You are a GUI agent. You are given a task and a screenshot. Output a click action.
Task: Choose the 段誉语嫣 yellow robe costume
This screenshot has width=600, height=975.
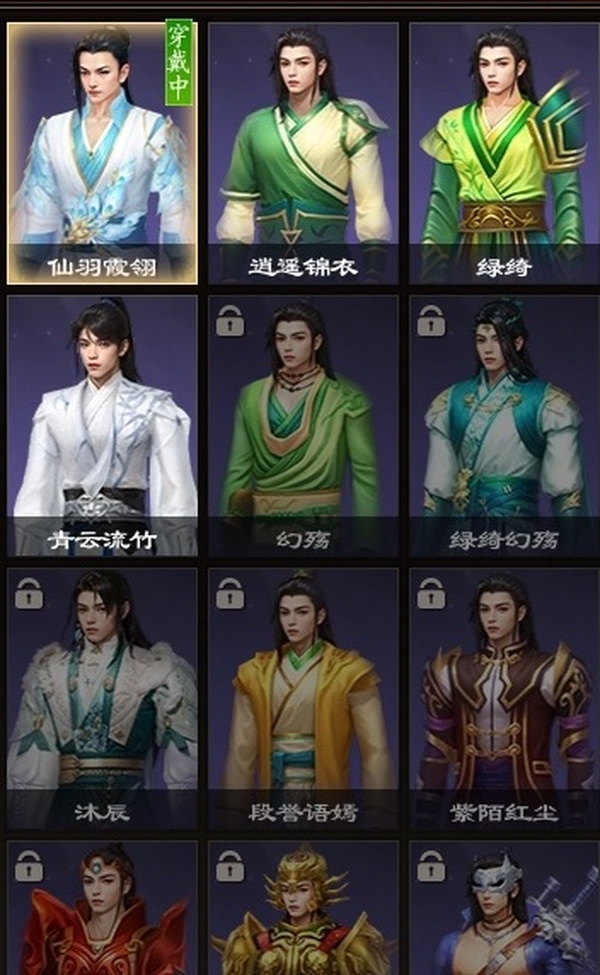(x=303, y=698)
